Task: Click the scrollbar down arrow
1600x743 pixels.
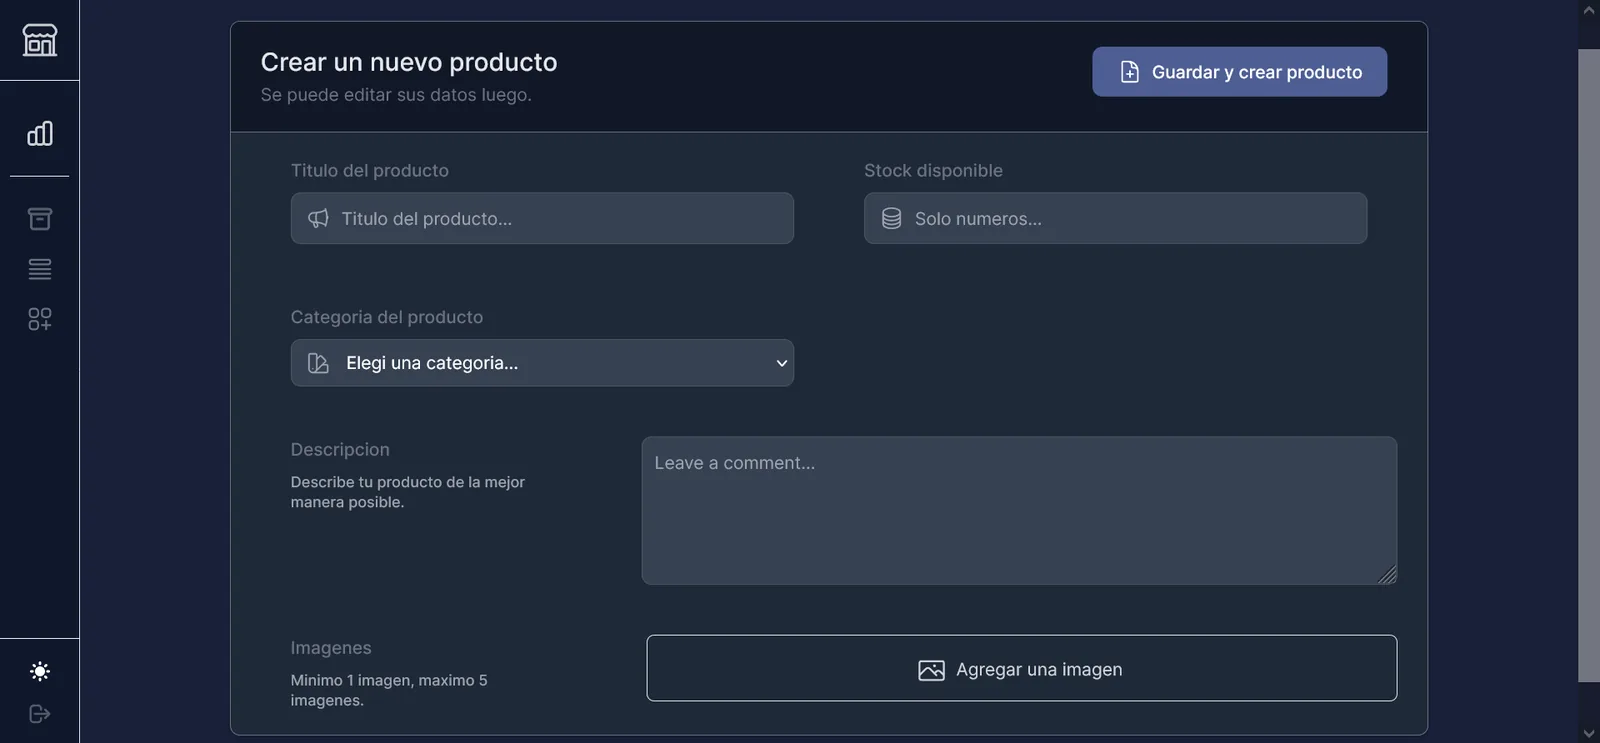Action: pos(1589,734)
